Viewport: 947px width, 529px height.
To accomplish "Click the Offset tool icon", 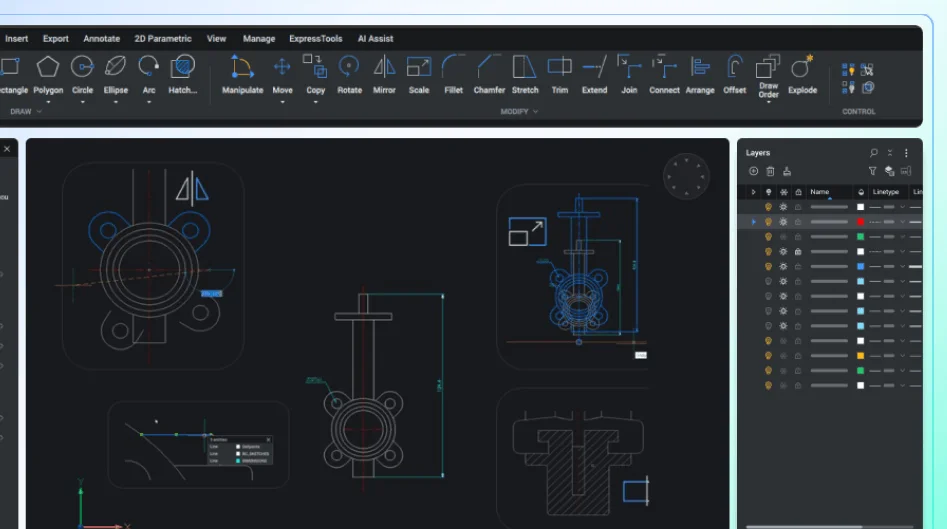I will 735,67.
